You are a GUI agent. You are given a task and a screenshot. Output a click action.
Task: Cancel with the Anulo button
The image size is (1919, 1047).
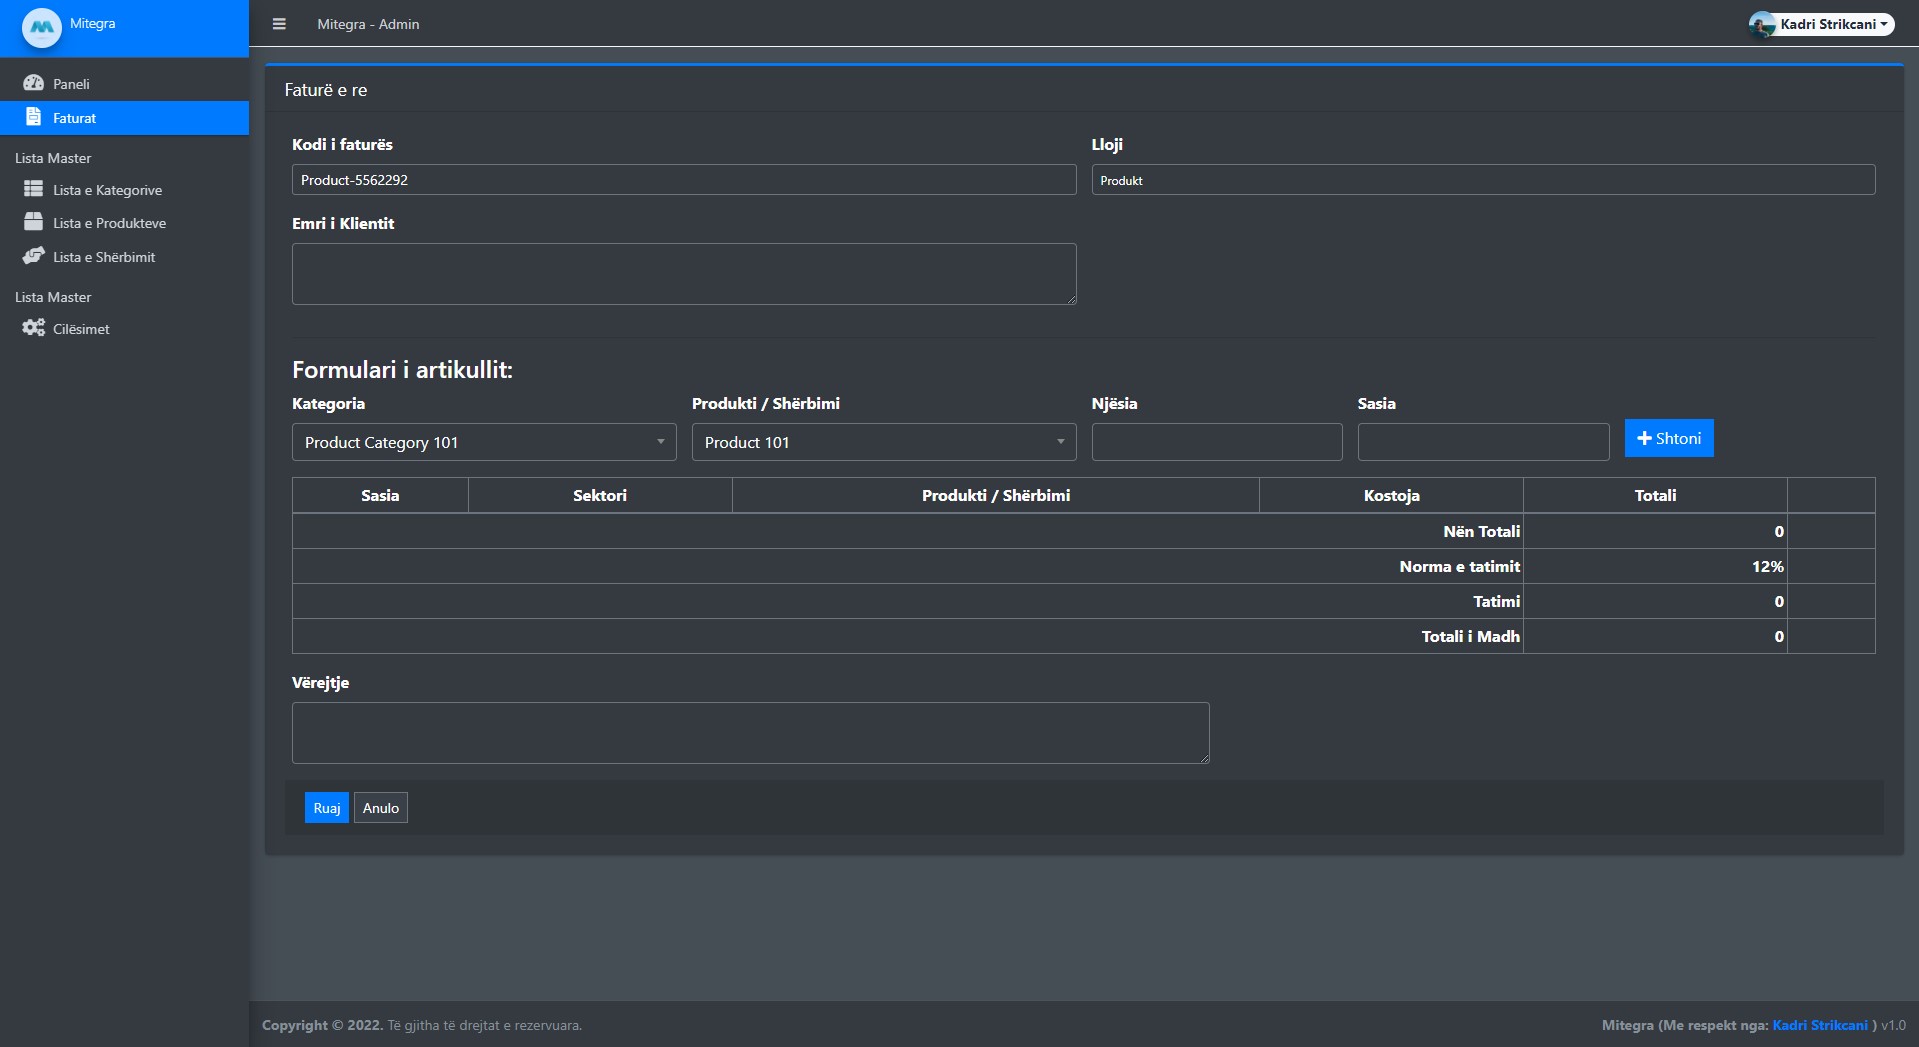click(x=380, y=808)
